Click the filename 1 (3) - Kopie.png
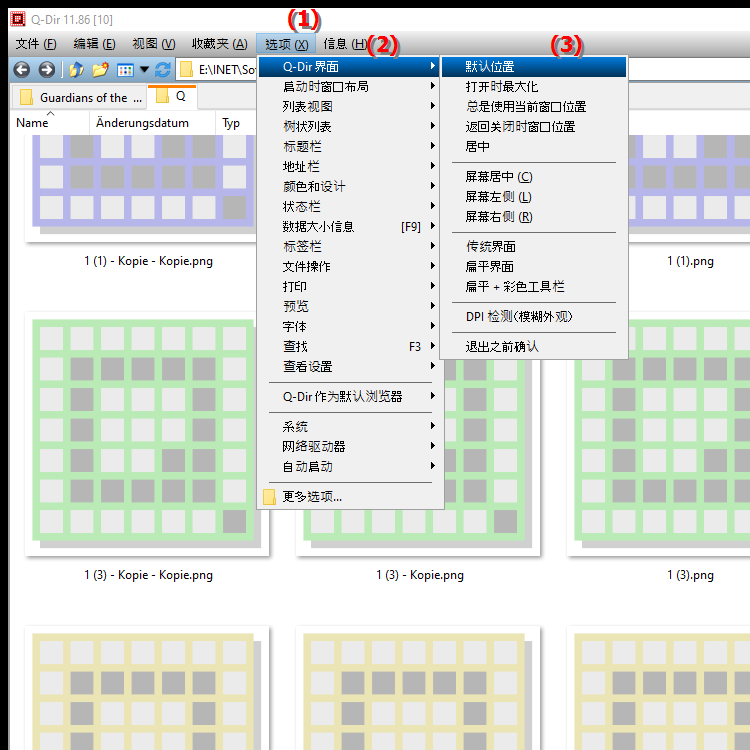750x750 pixels. click(420, 575)
